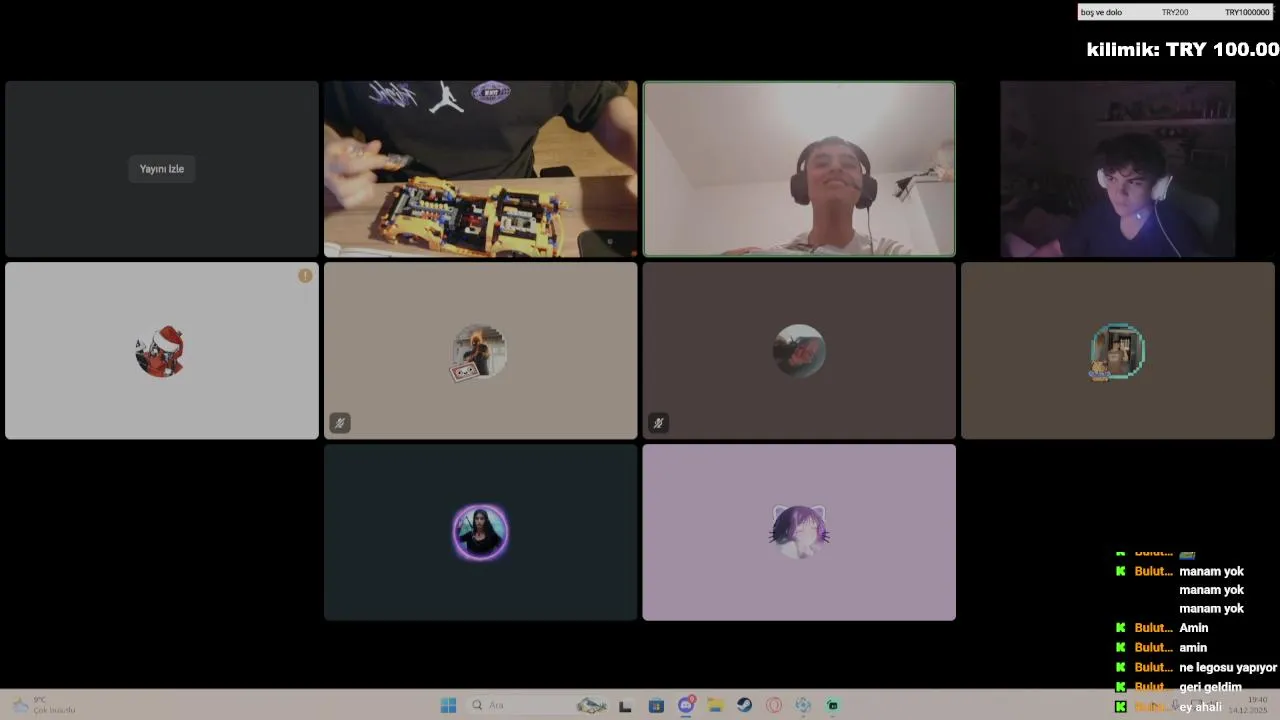Open the Windows Start menu

pyautogui.click(x=448, y=705)
